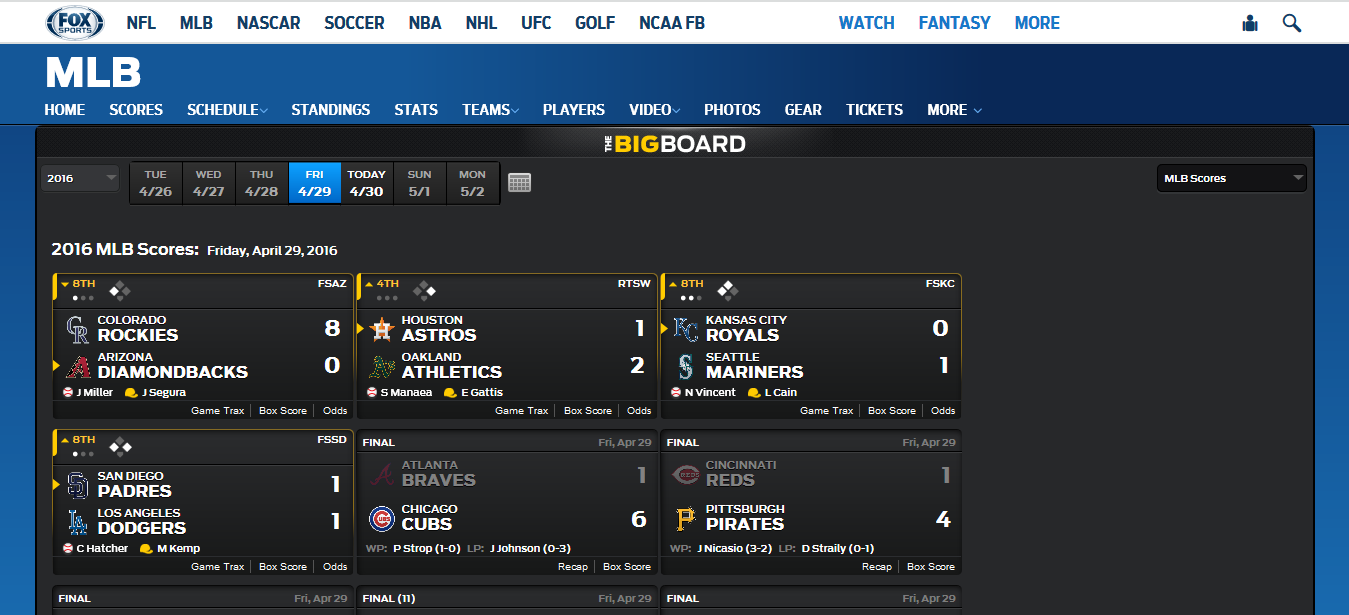Select the MON 5/2 date tab
Viewport: 1349px width, 615px height.
[473, 183]
